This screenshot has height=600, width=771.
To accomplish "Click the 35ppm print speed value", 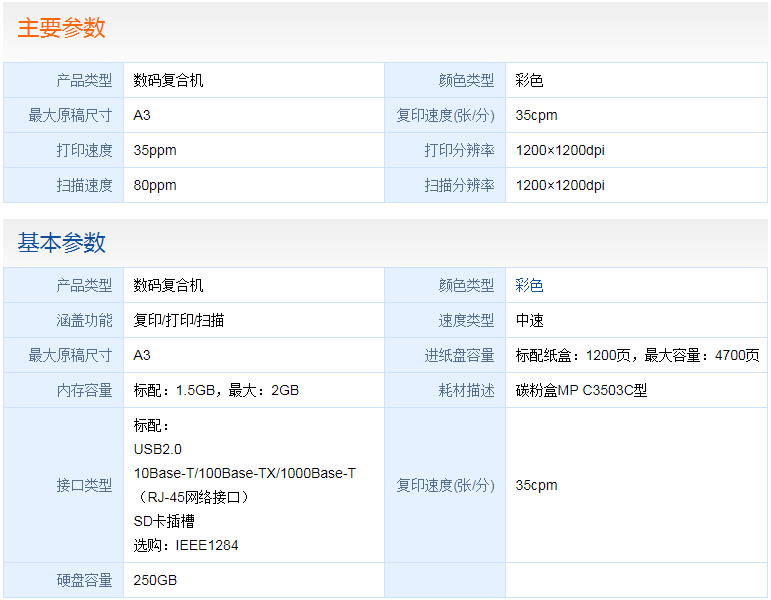I will (155, 150).
